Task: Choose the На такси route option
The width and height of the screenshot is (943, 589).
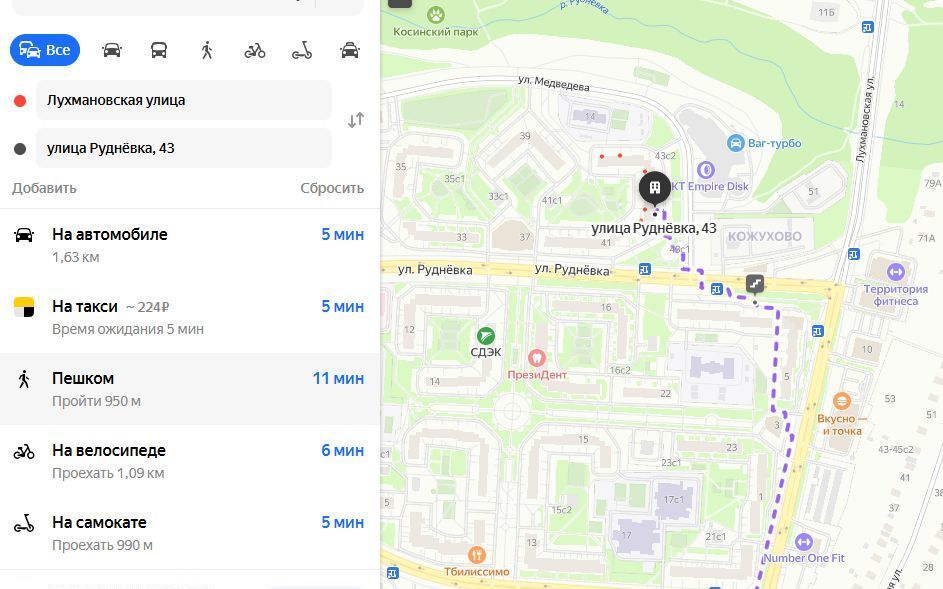Action: pyautogui.click(x=189, y=318)
